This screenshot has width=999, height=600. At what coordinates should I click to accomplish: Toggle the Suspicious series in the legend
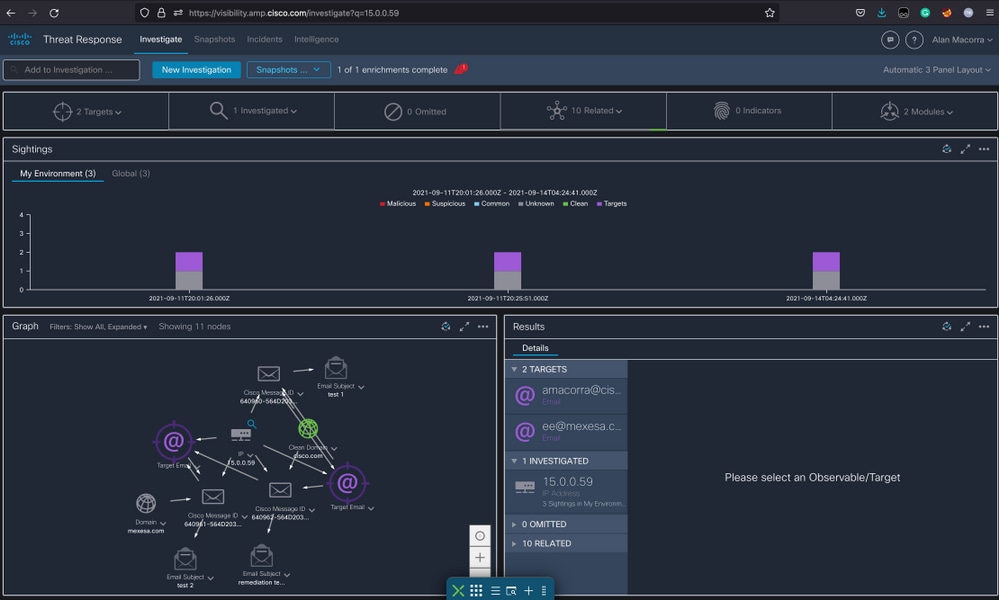tap(445, 204)
